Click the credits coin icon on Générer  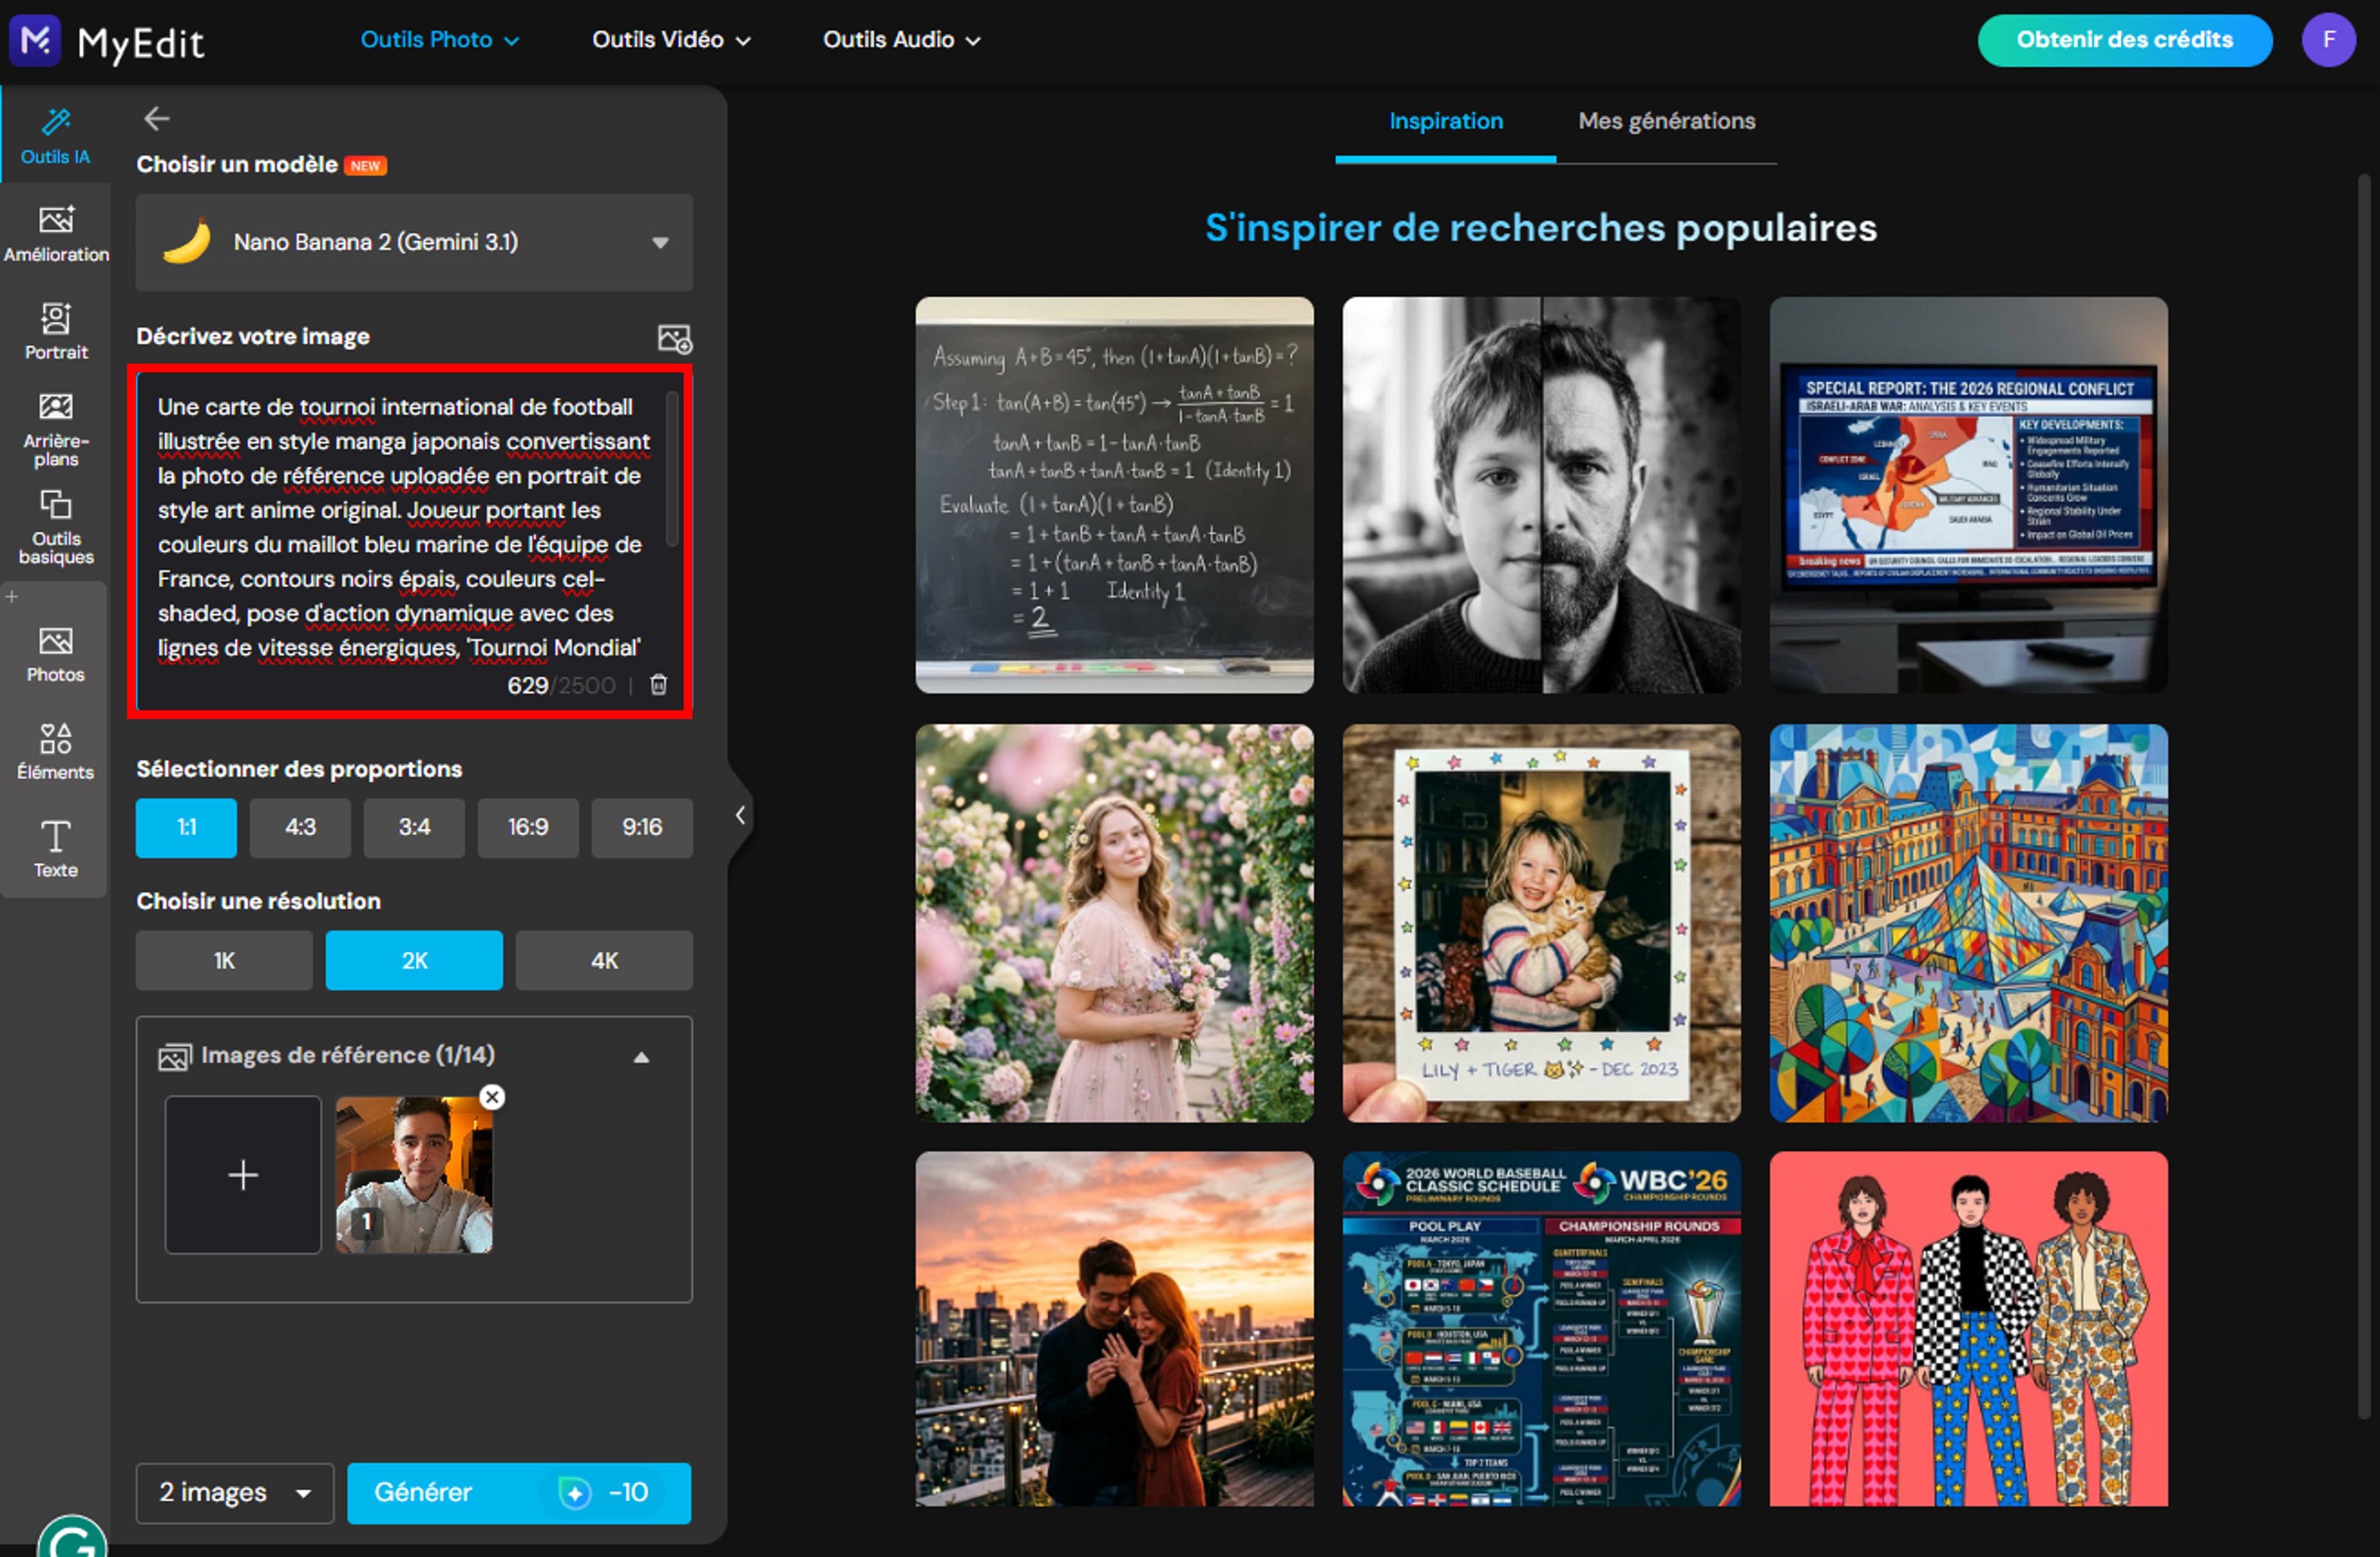click(x=575, y=1493)
